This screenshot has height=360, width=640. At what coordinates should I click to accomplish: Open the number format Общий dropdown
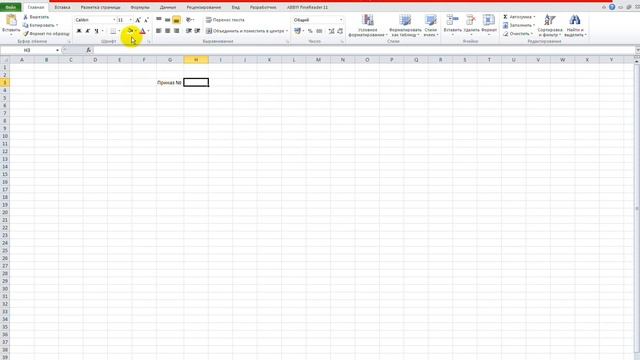pos(341,20)
